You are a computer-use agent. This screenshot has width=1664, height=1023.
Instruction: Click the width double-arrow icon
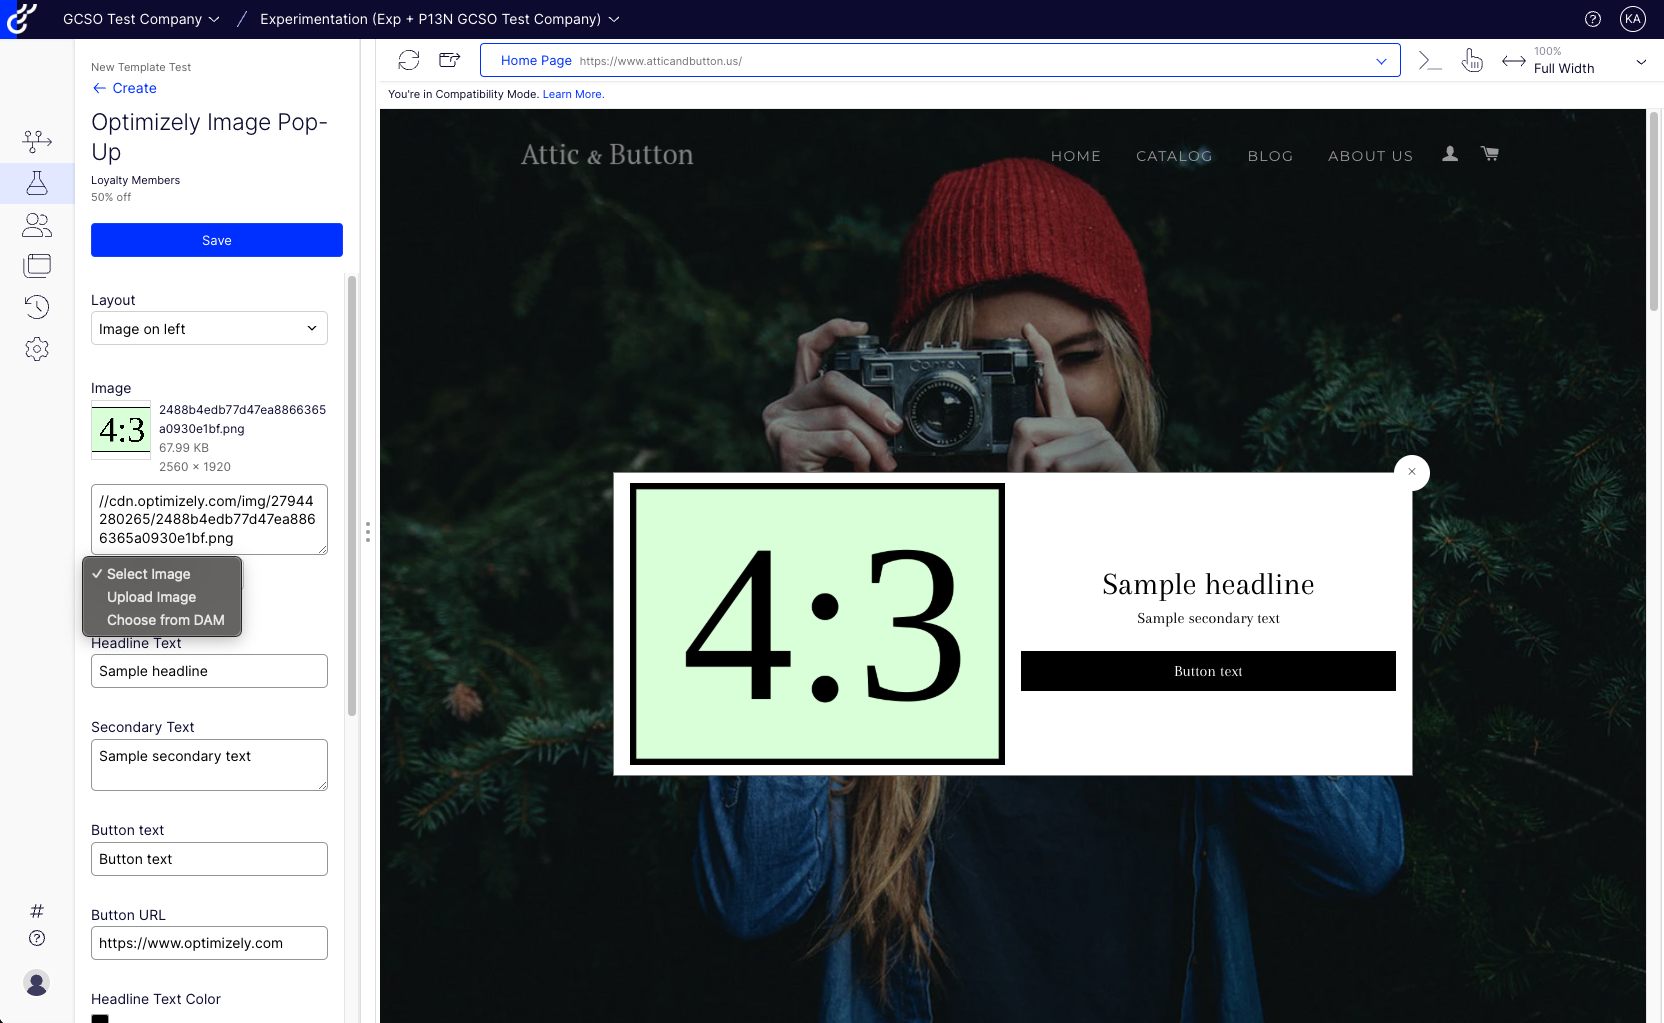pyautogui.click(x=1514, y=61)
